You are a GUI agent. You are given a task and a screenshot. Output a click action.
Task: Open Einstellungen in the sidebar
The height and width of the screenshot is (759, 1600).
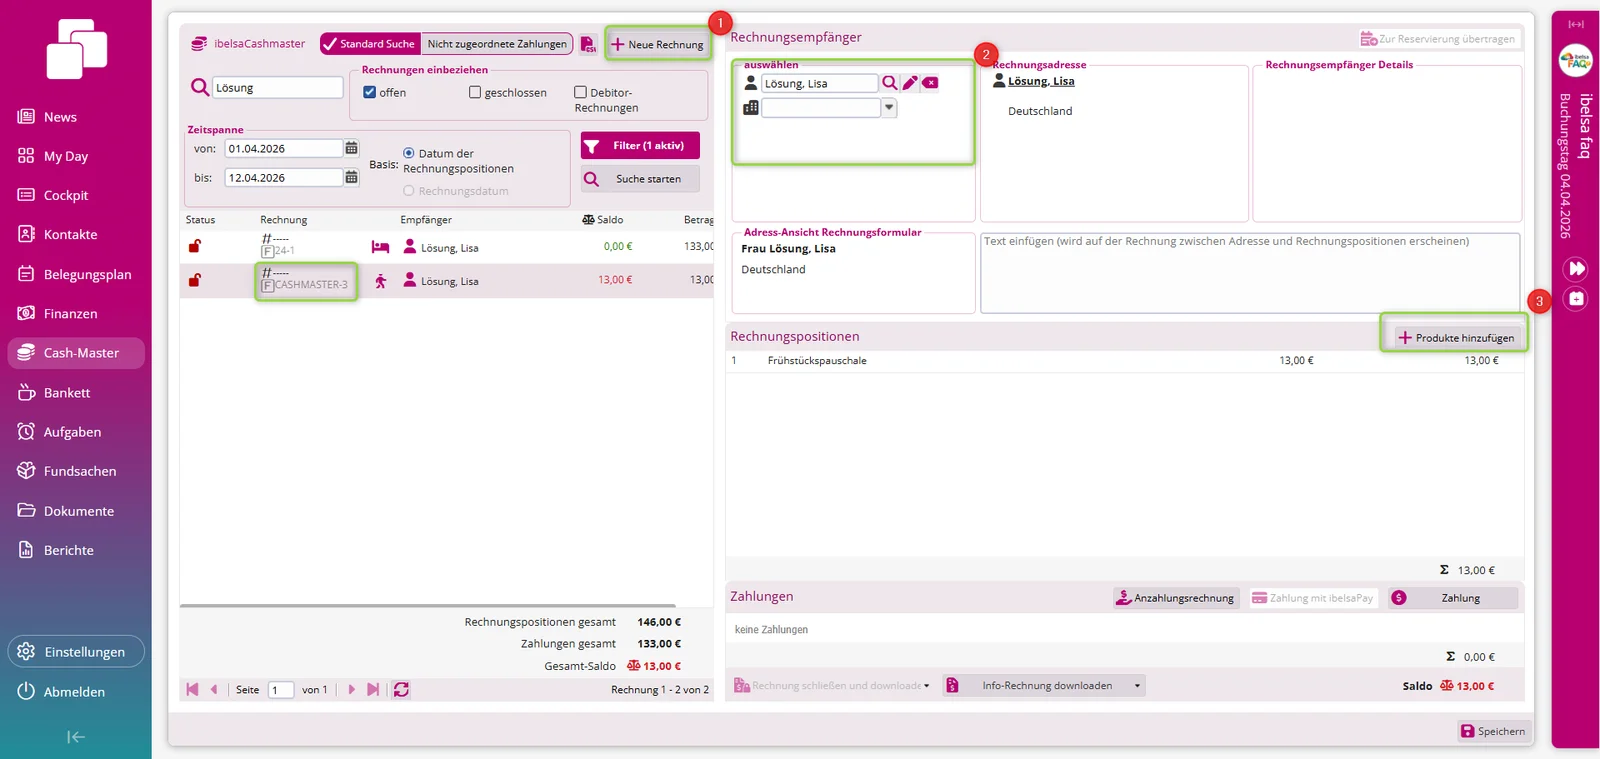coord(76,652)
